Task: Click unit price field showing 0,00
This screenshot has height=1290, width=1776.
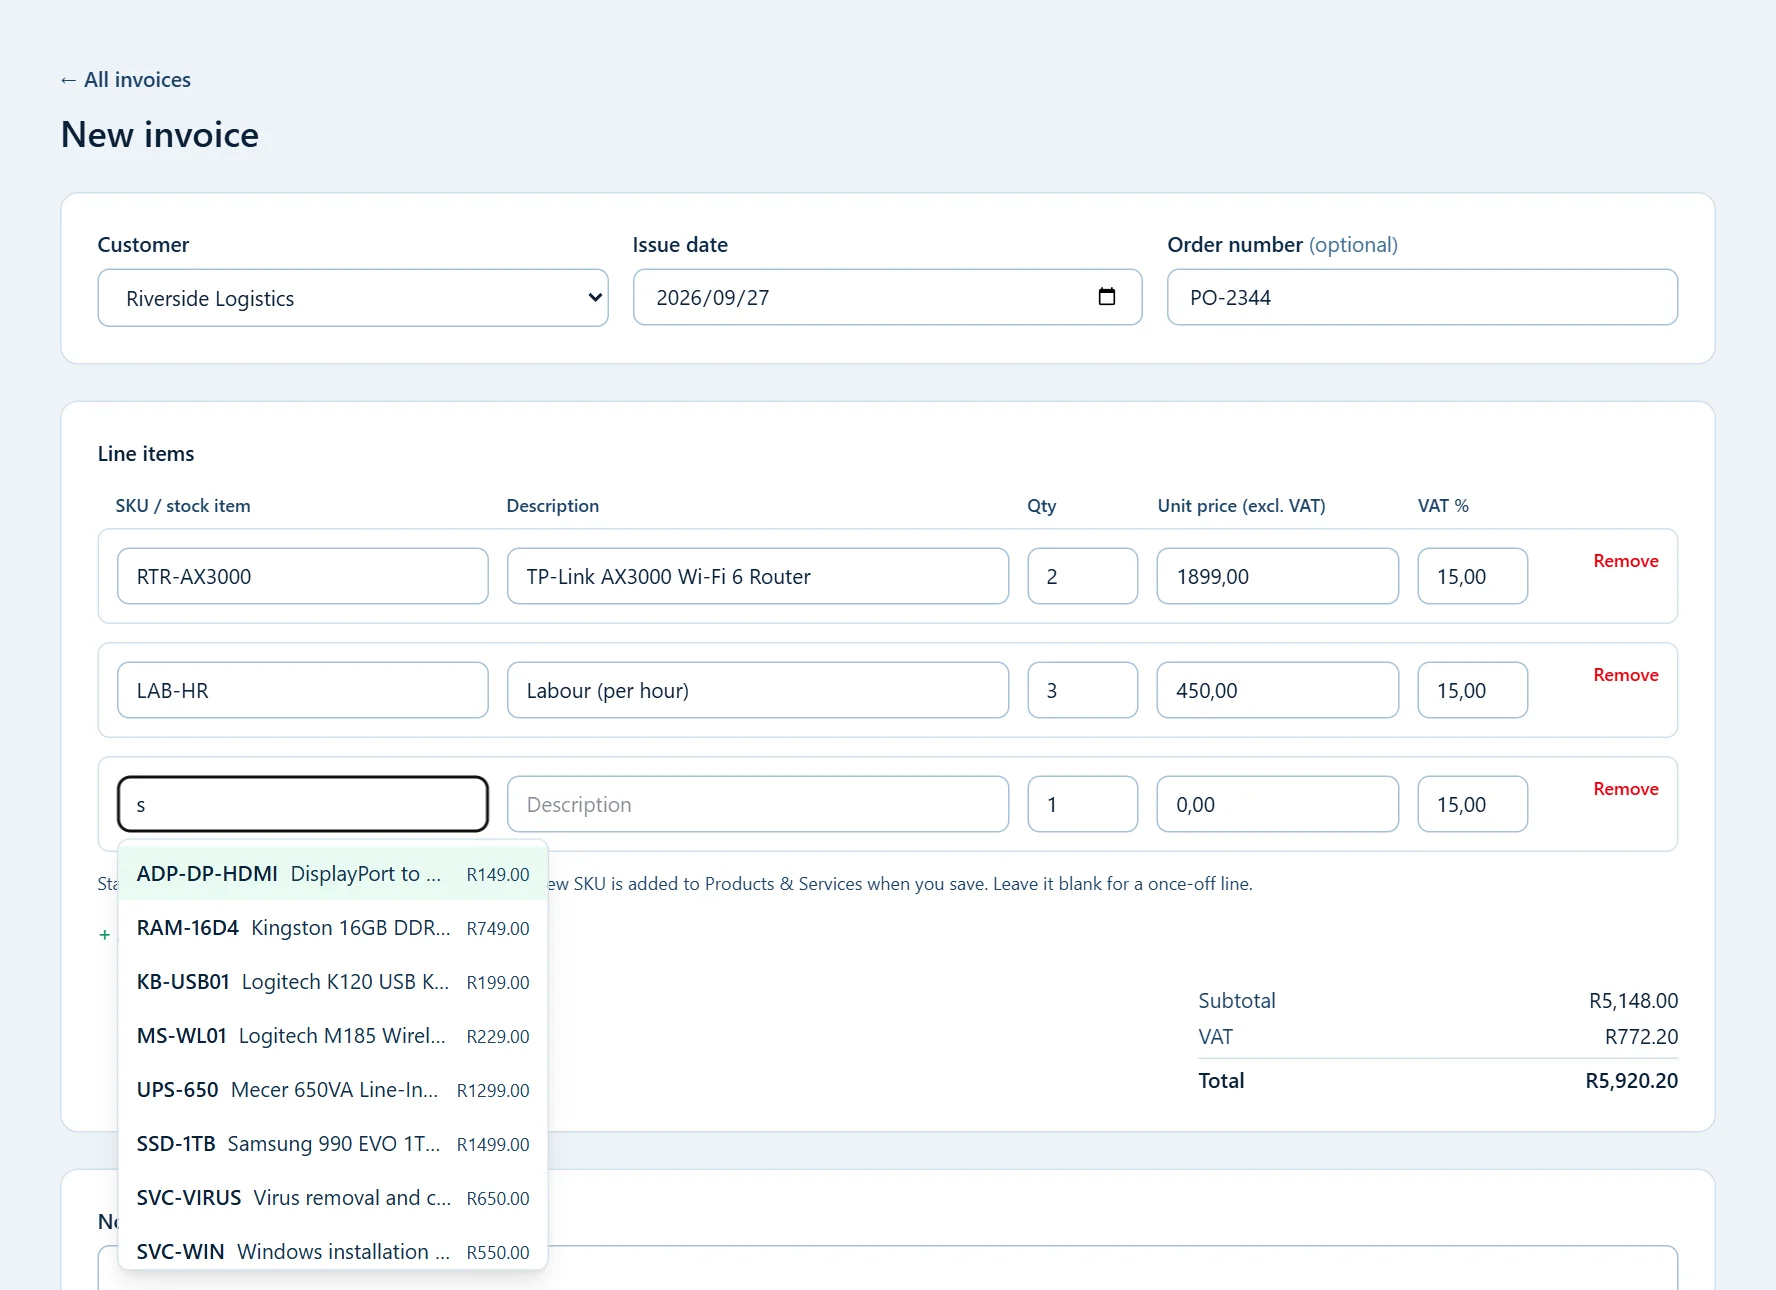Action: [x=1278, y=804]
